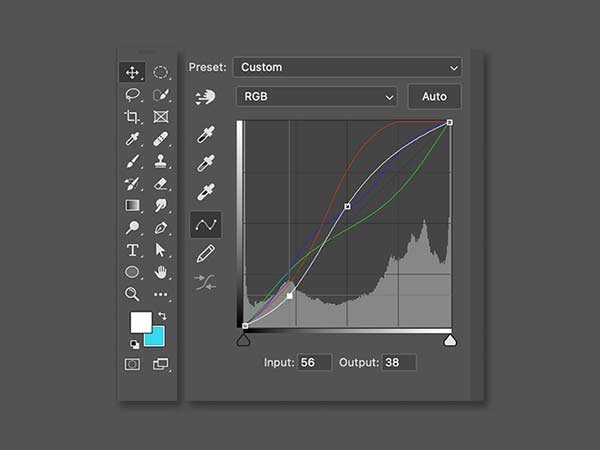
Task: Select the Eraser tool
Action: tap(161, 184)
